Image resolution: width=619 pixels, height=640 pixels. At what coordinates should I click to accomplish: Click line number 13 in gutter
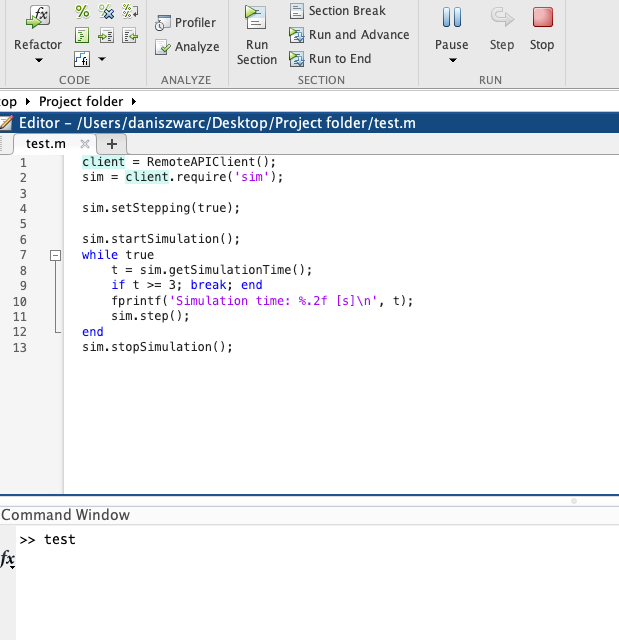click(x=20, y=348)
